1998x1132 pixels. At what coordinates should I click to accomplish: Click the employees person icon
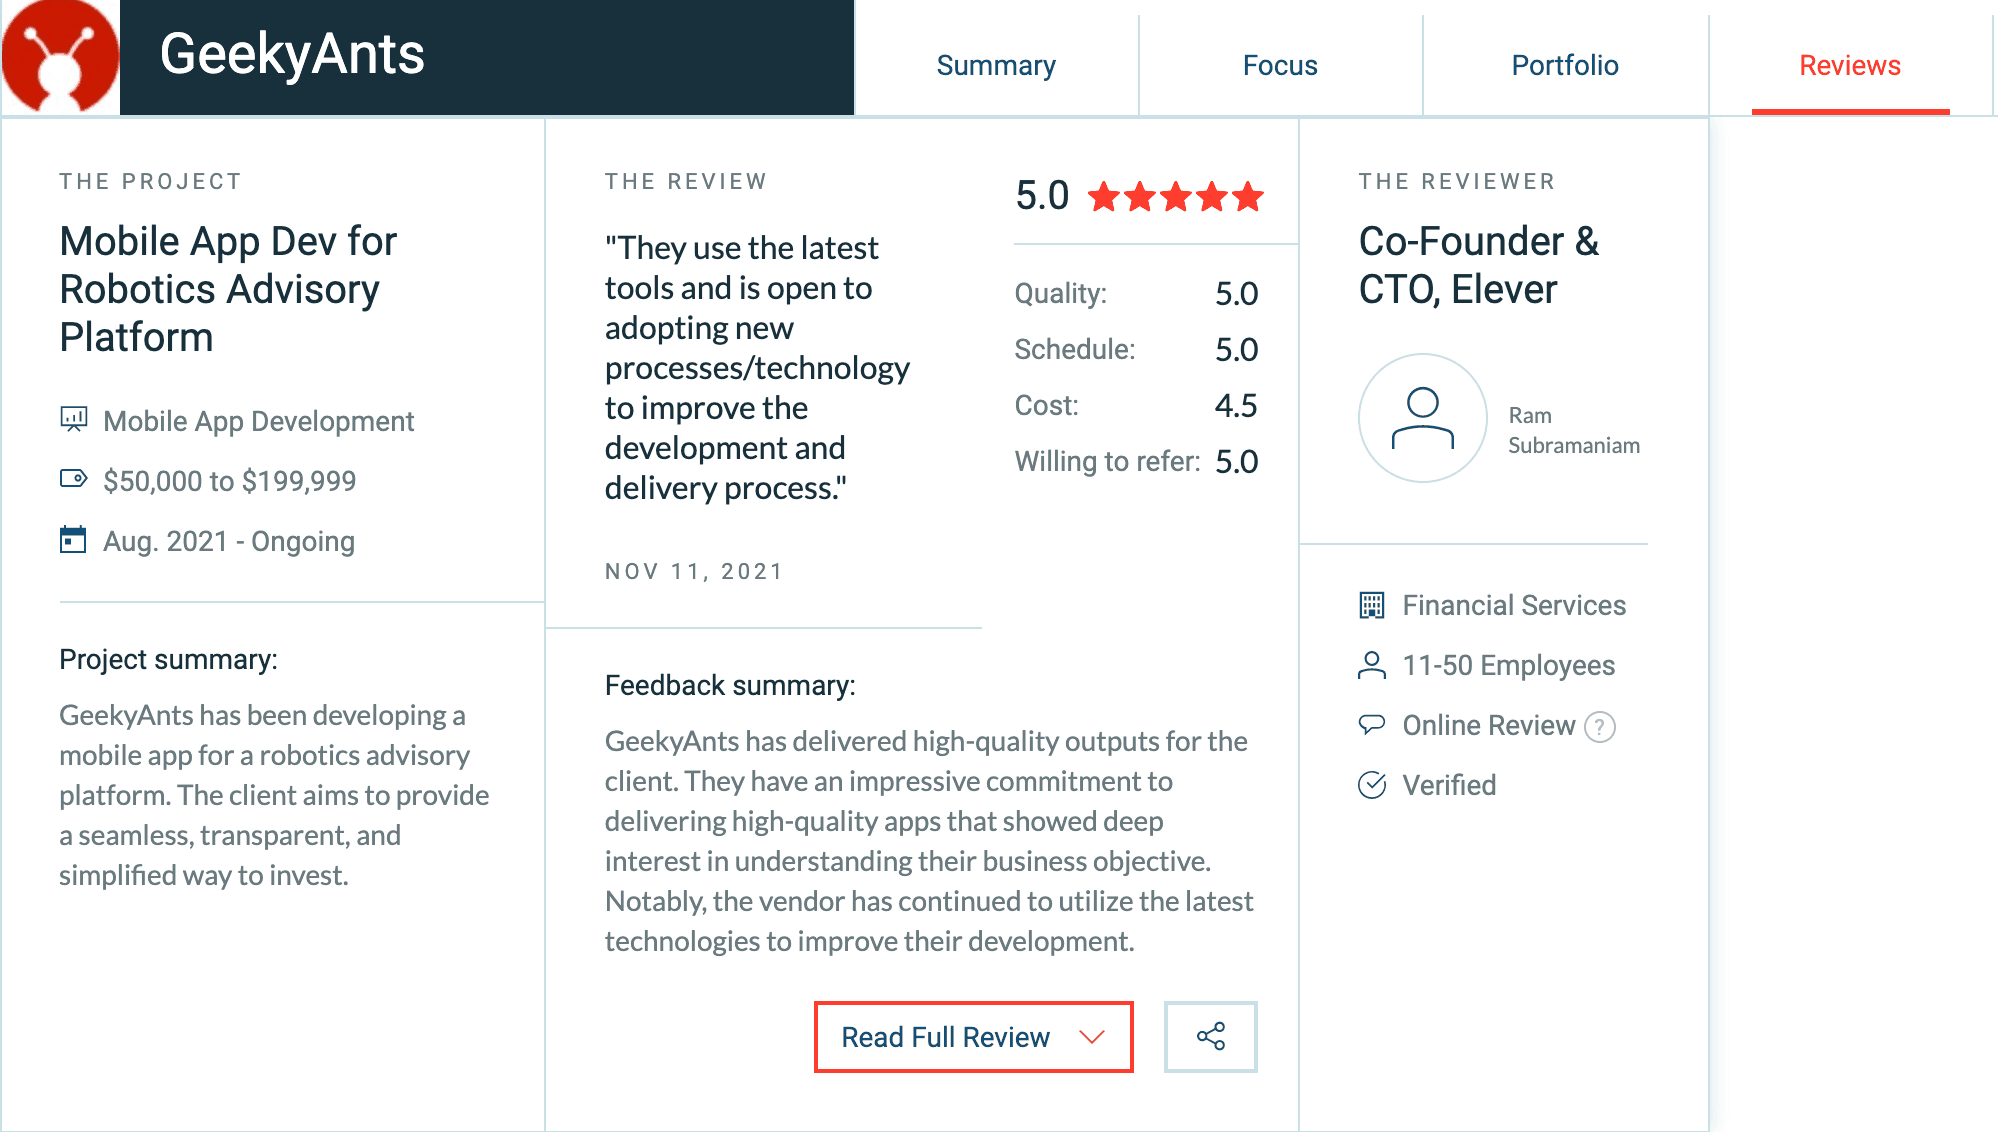point(1372,666)
